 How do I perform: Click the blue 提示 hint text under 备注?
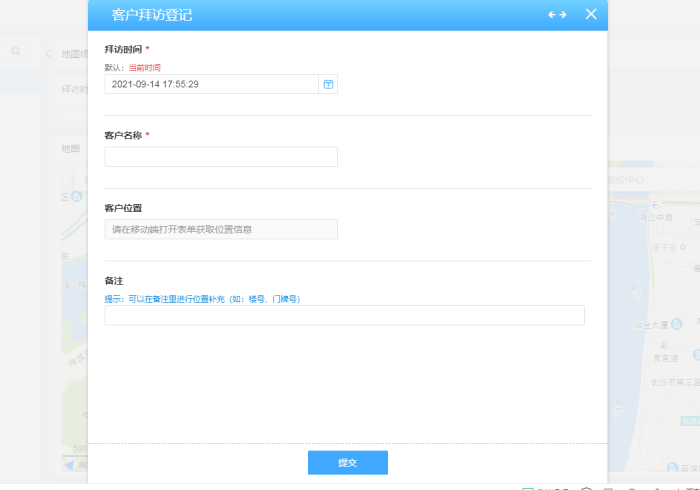tap(202, 299)
